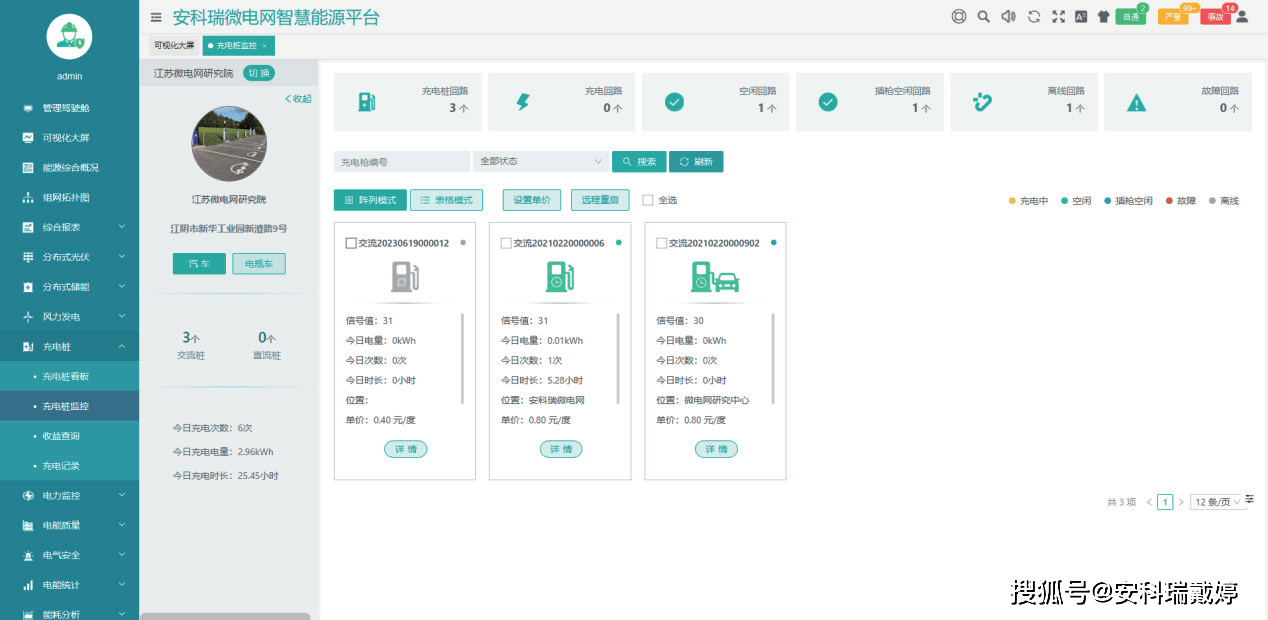
Task: Click charger icon on card 交流20210220000006
Action: (x=560, y=277)
